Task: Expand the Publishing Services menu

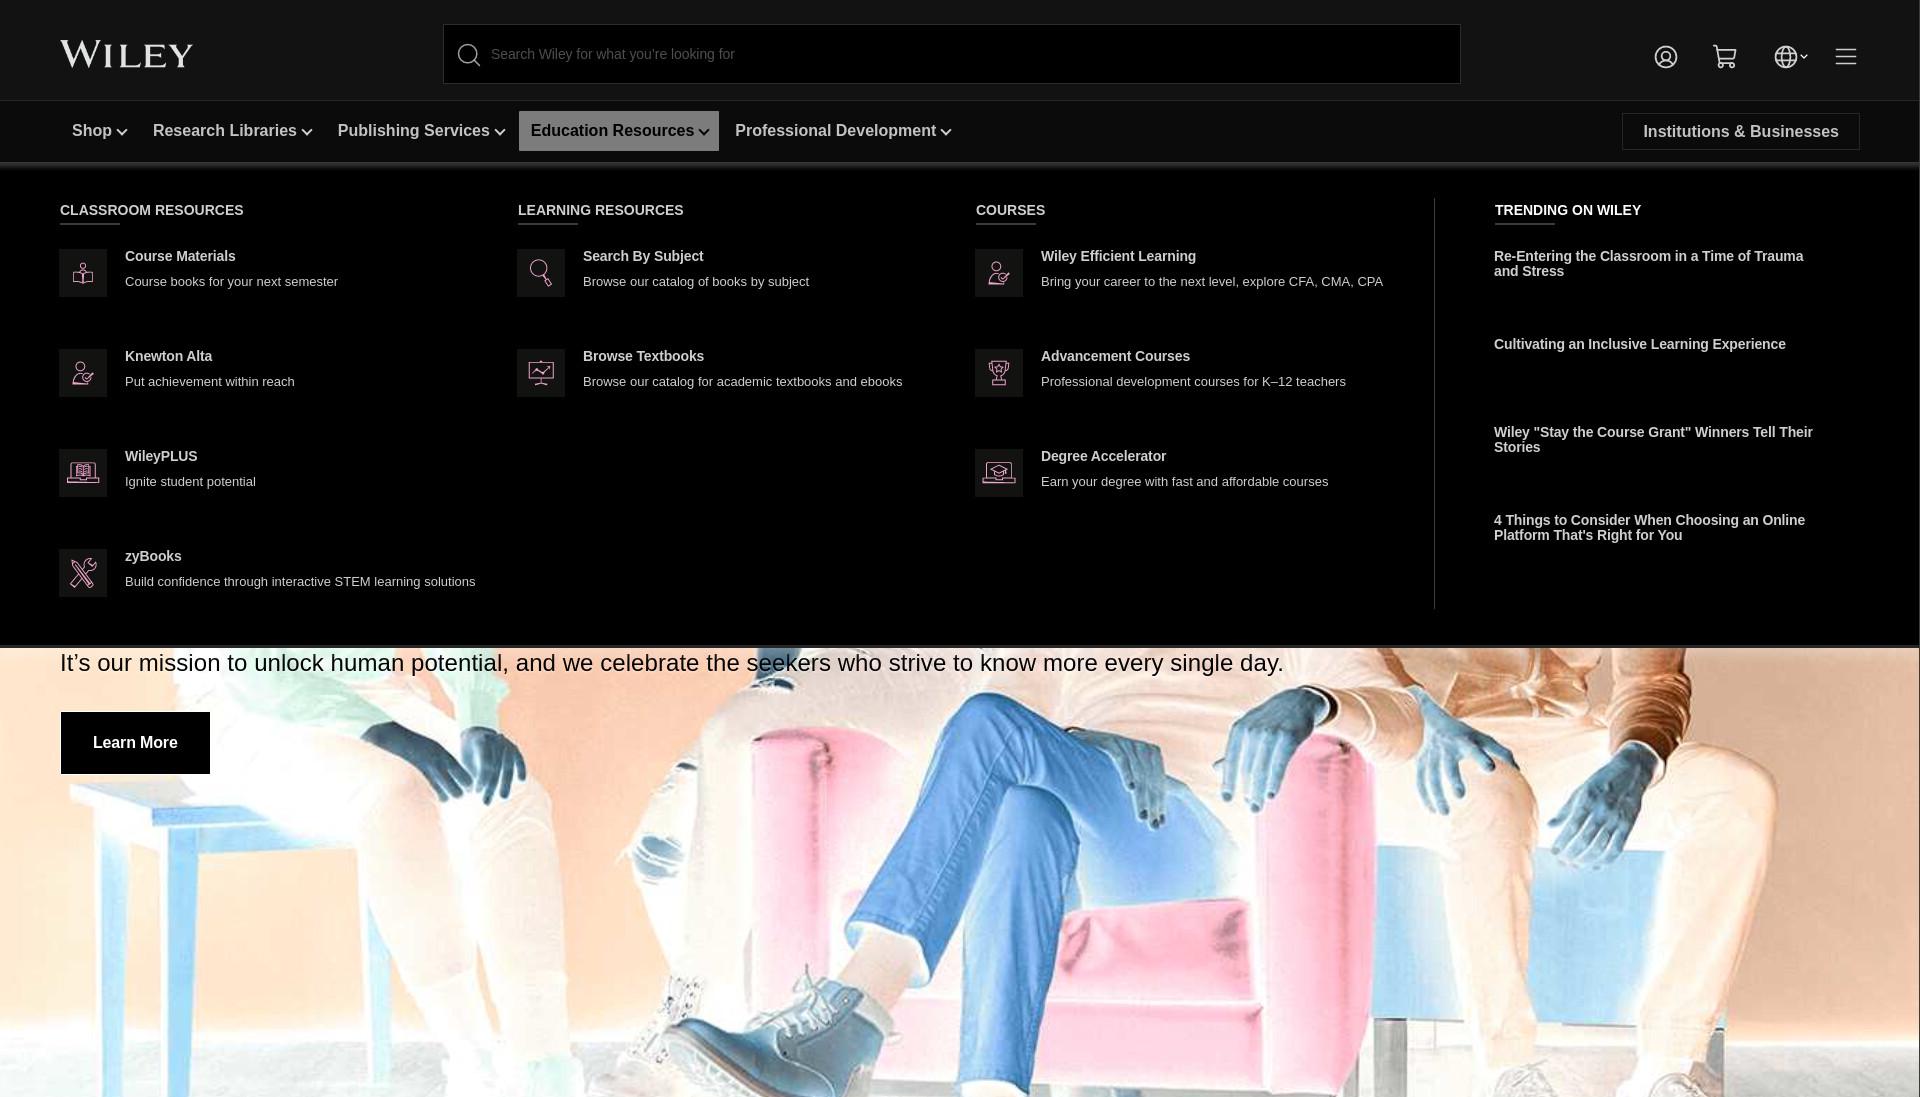Action: (x=421, y=131)
